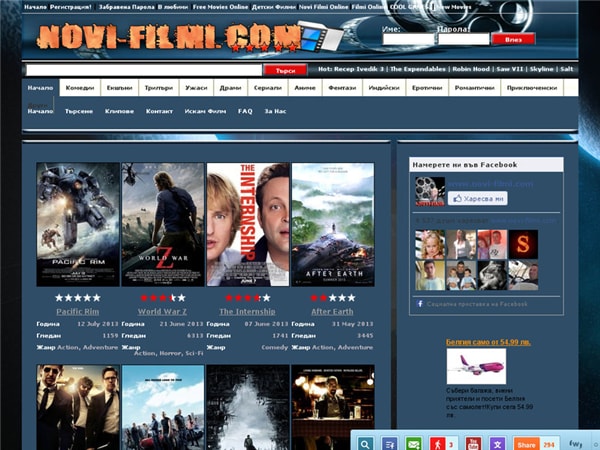Click the Facebook Харесва ми like button
Screen dimensions: 600x450
[x=478, y=199]
